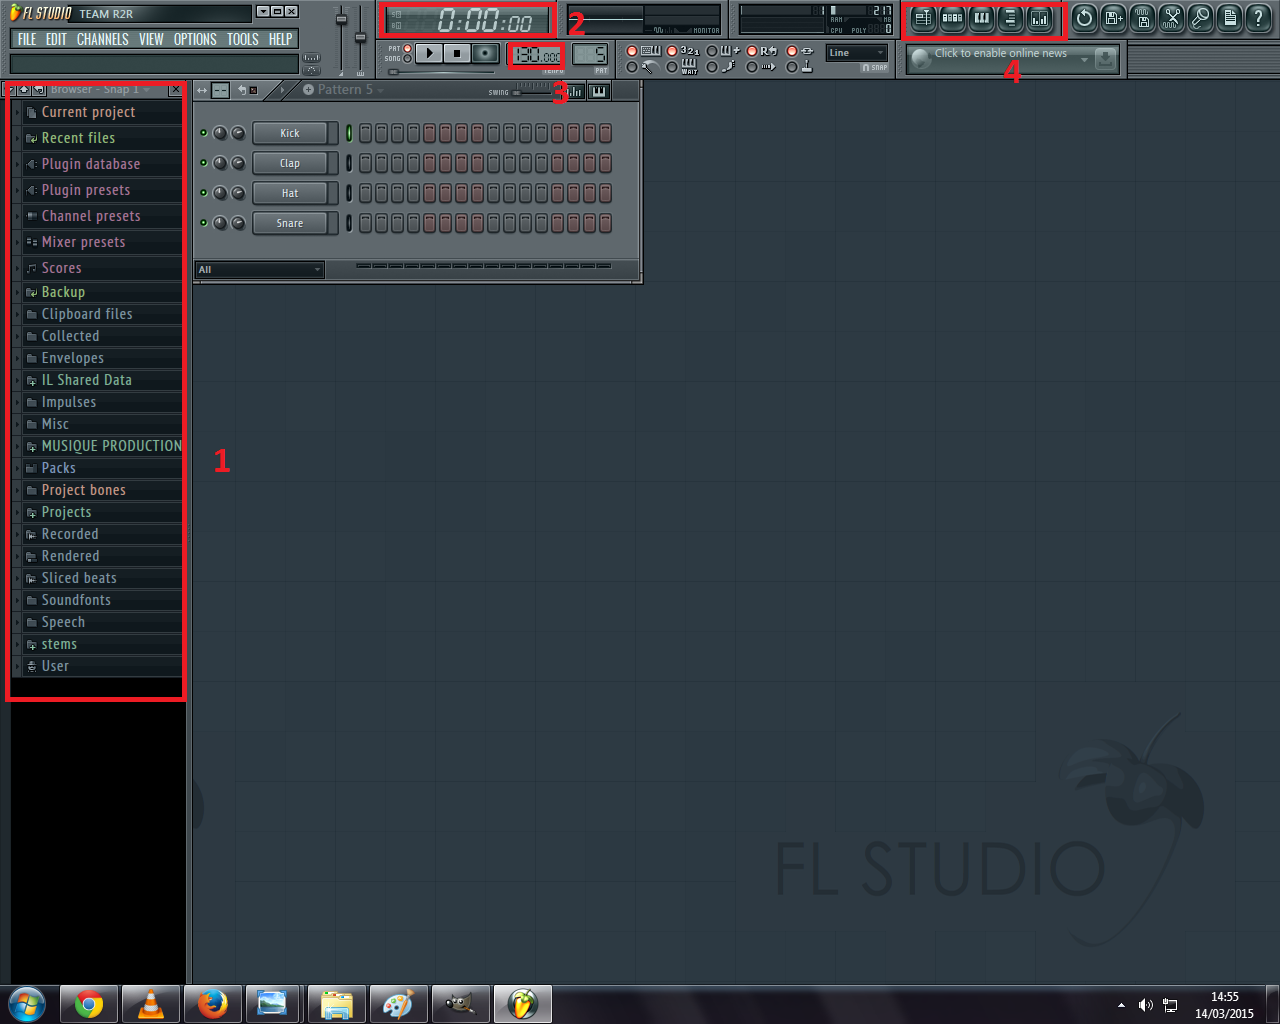Click the Render-to-audio wave disk icon
1280x1024 pixels.
click(1143, 18)
